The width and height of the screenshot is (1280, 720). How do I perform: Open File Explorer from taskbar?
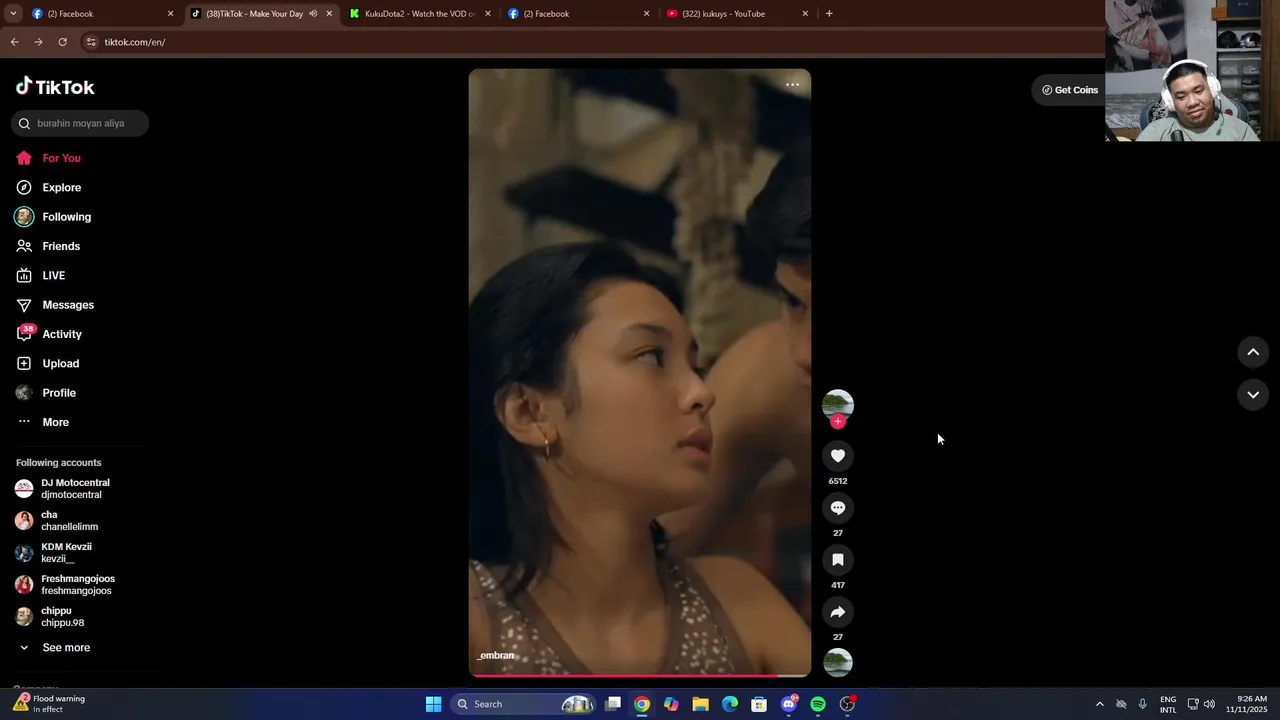[x=701, y=704]
